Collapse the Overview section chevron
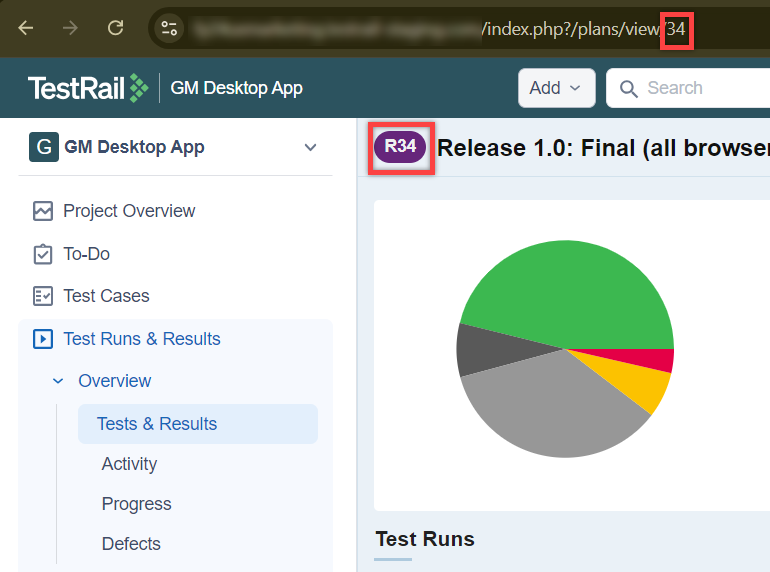 (x=58, y=381)
